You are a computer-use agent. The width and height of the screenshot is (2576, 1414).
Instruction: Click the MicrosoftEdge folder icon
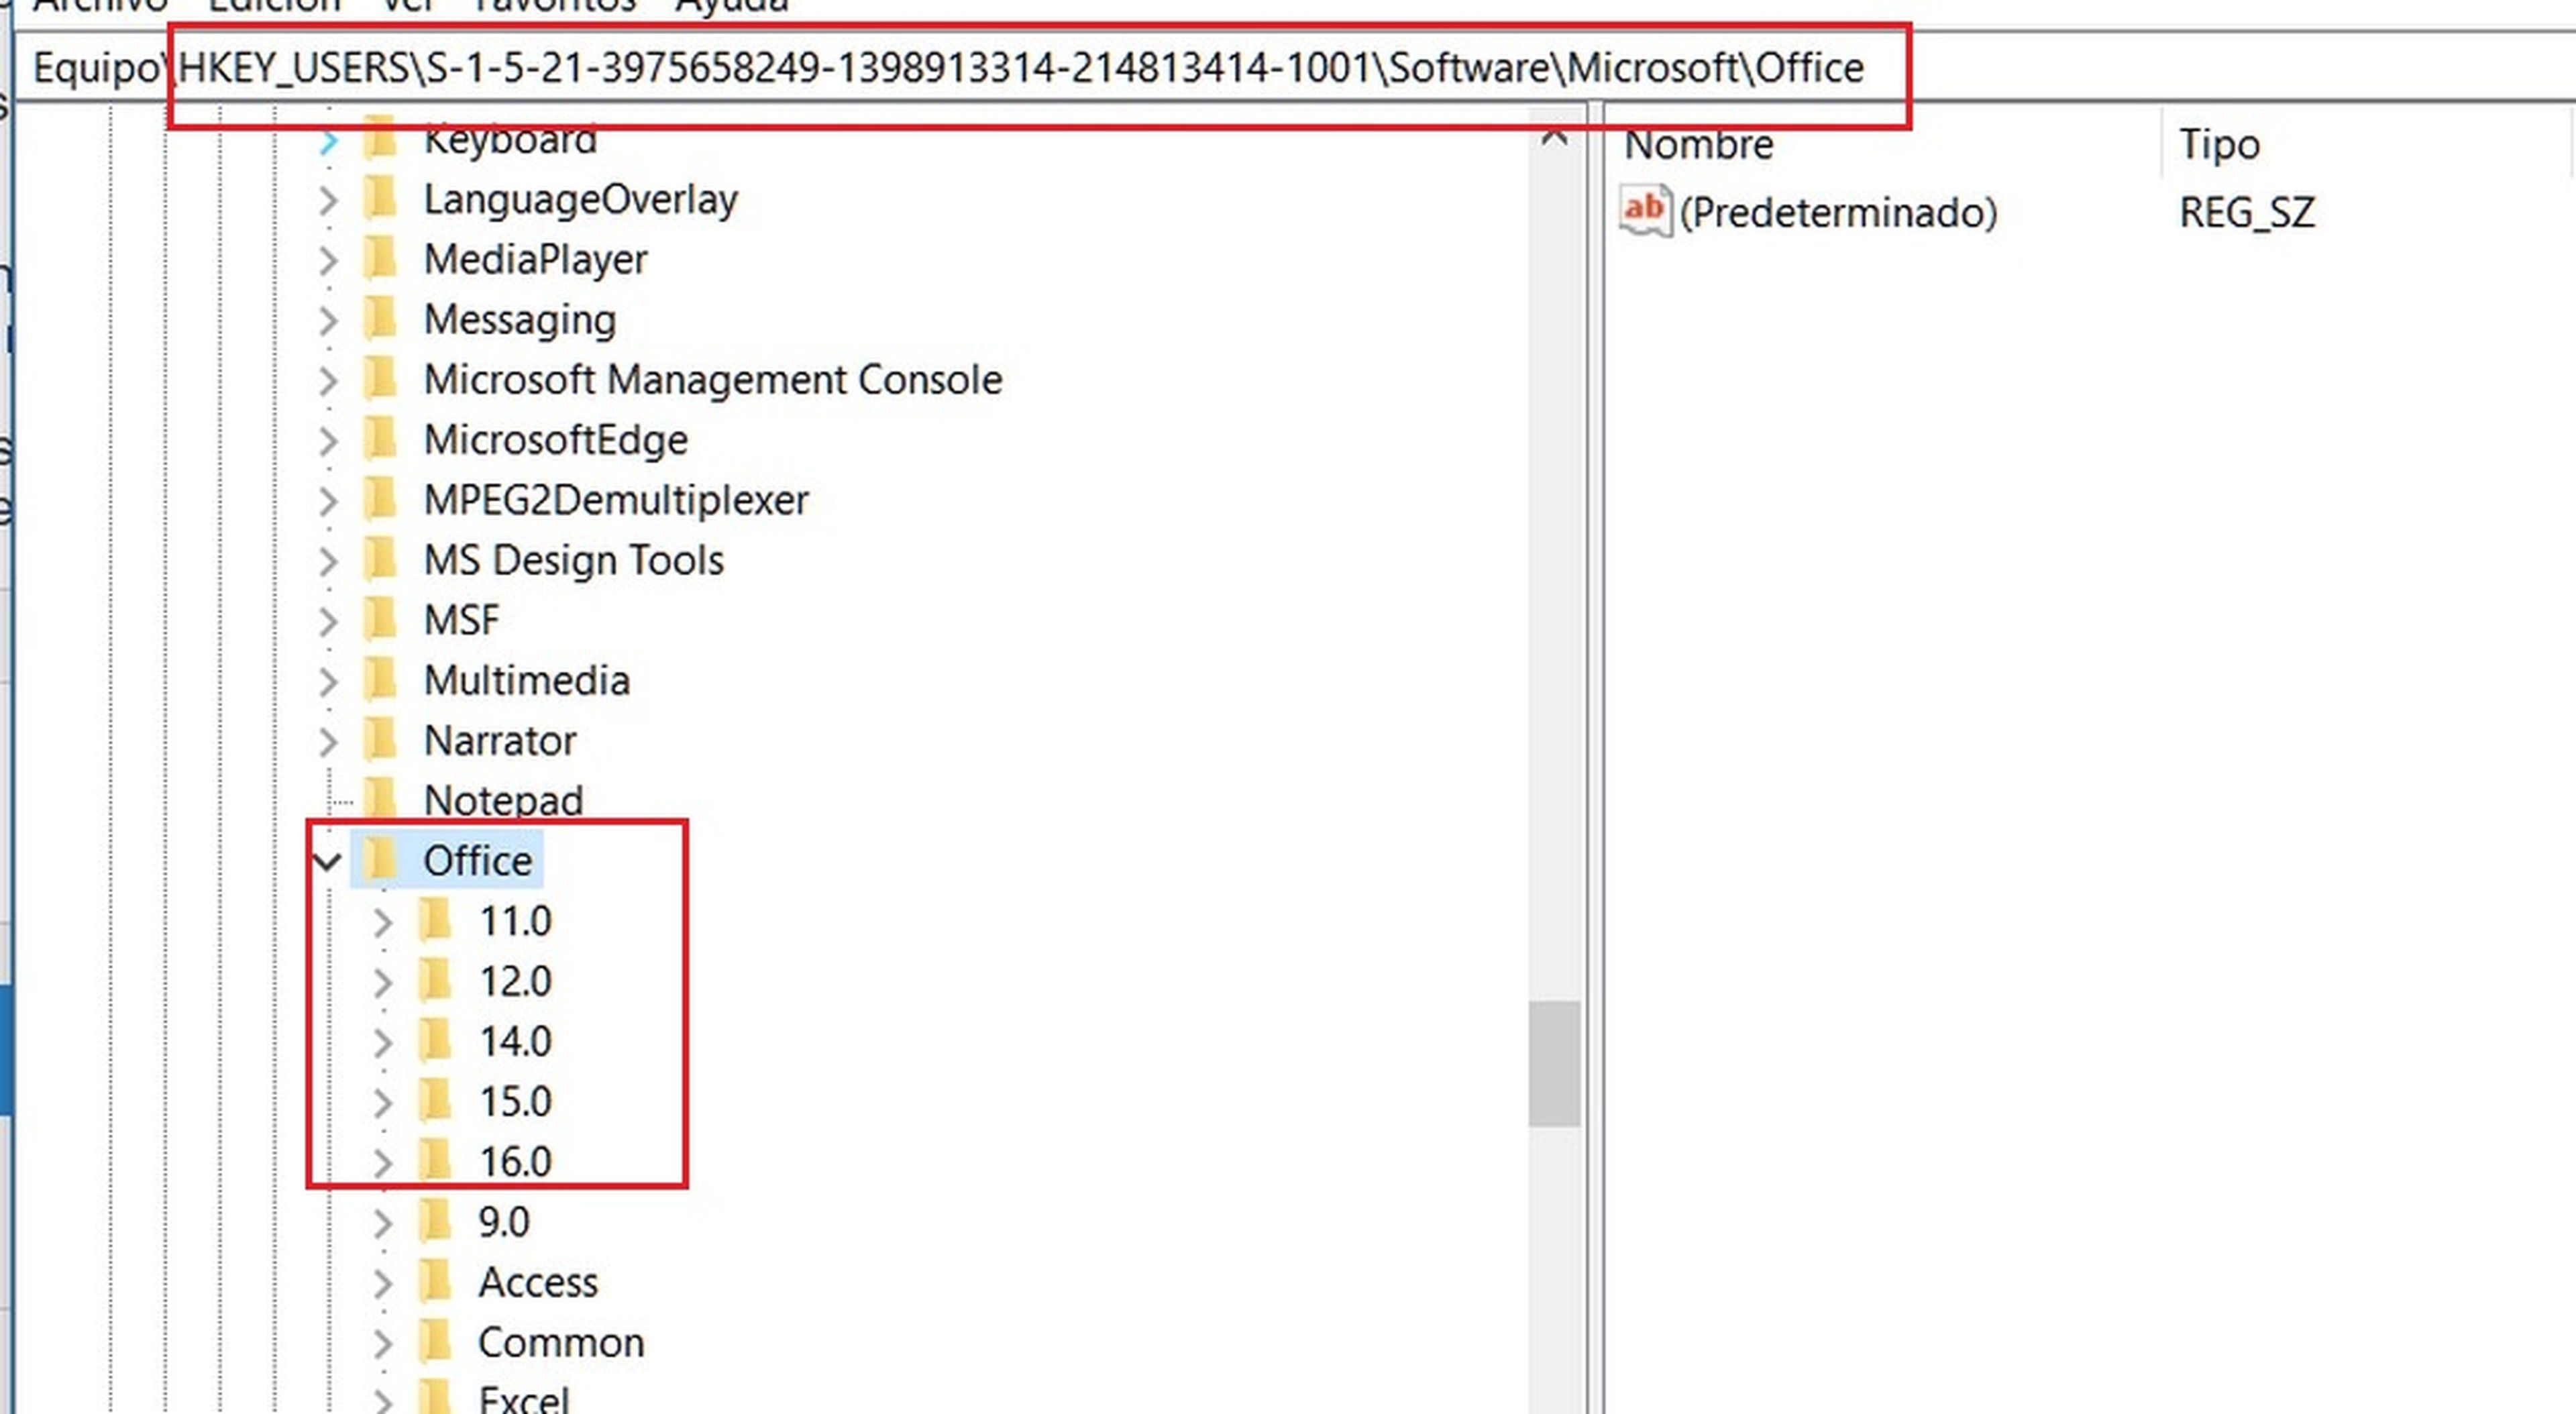coord(380,438)
